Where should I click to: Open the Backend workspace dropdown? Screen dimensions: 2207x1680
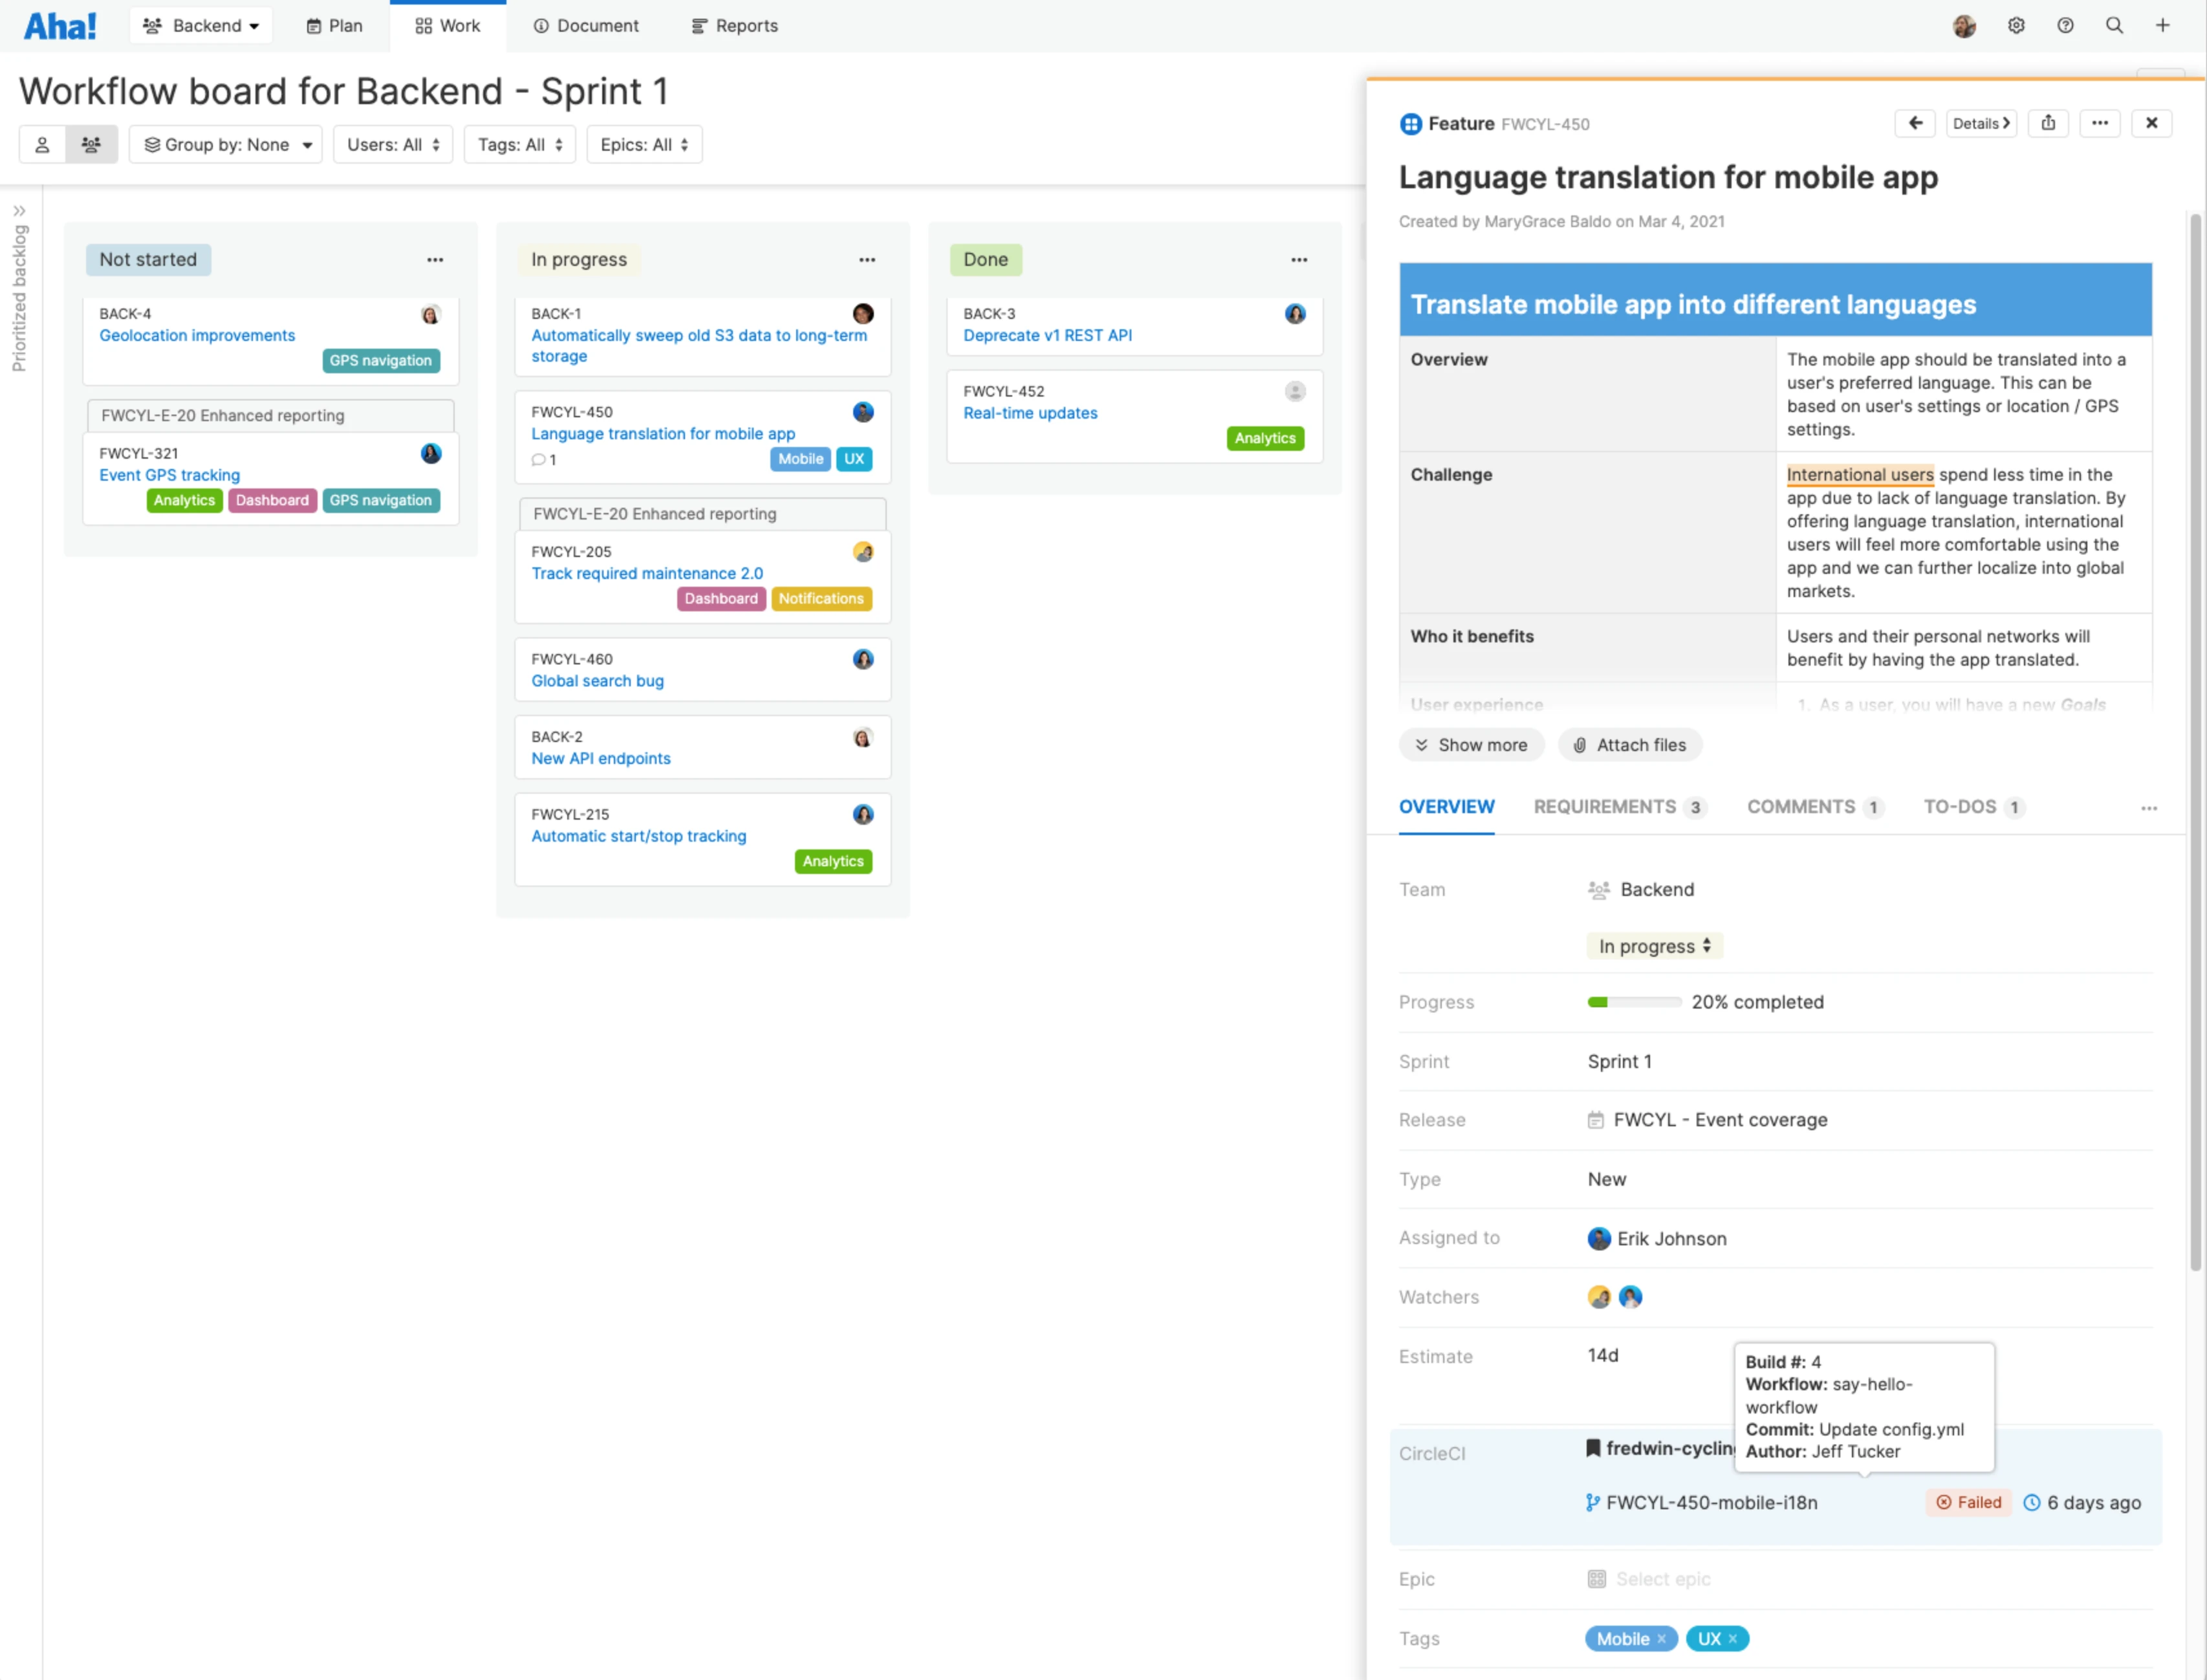point(201,26)
